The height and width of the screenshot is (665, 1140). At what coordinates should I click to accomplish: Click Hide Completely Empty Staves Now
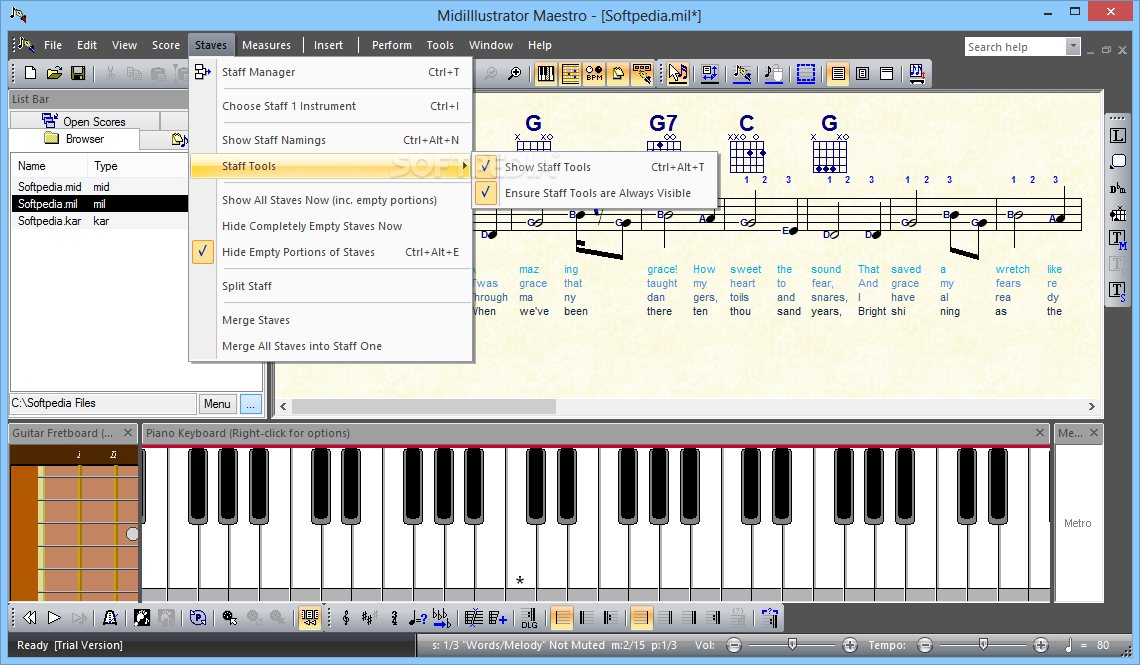(x=331, y=226)
